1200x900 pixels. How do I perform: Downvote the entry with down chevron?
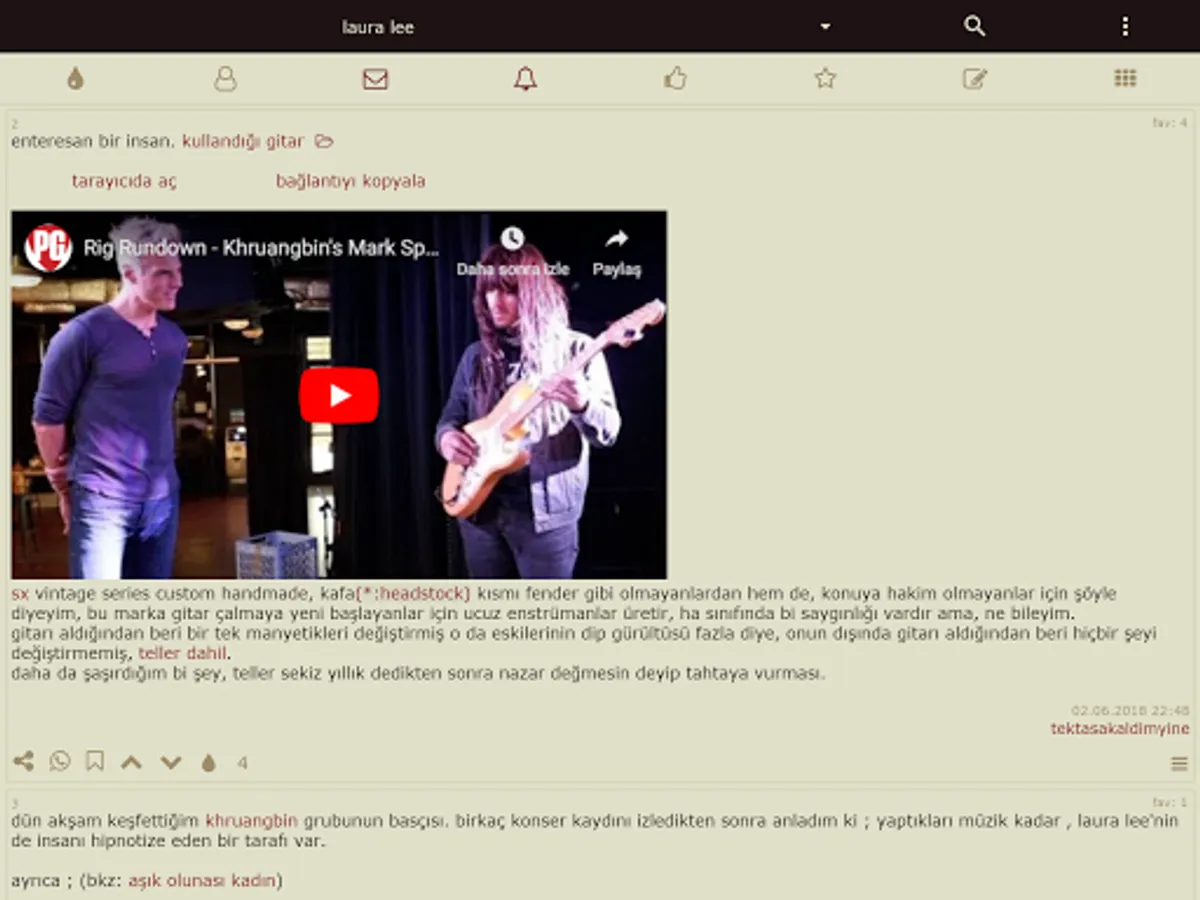pyautogui.click(x=171, y=763)
